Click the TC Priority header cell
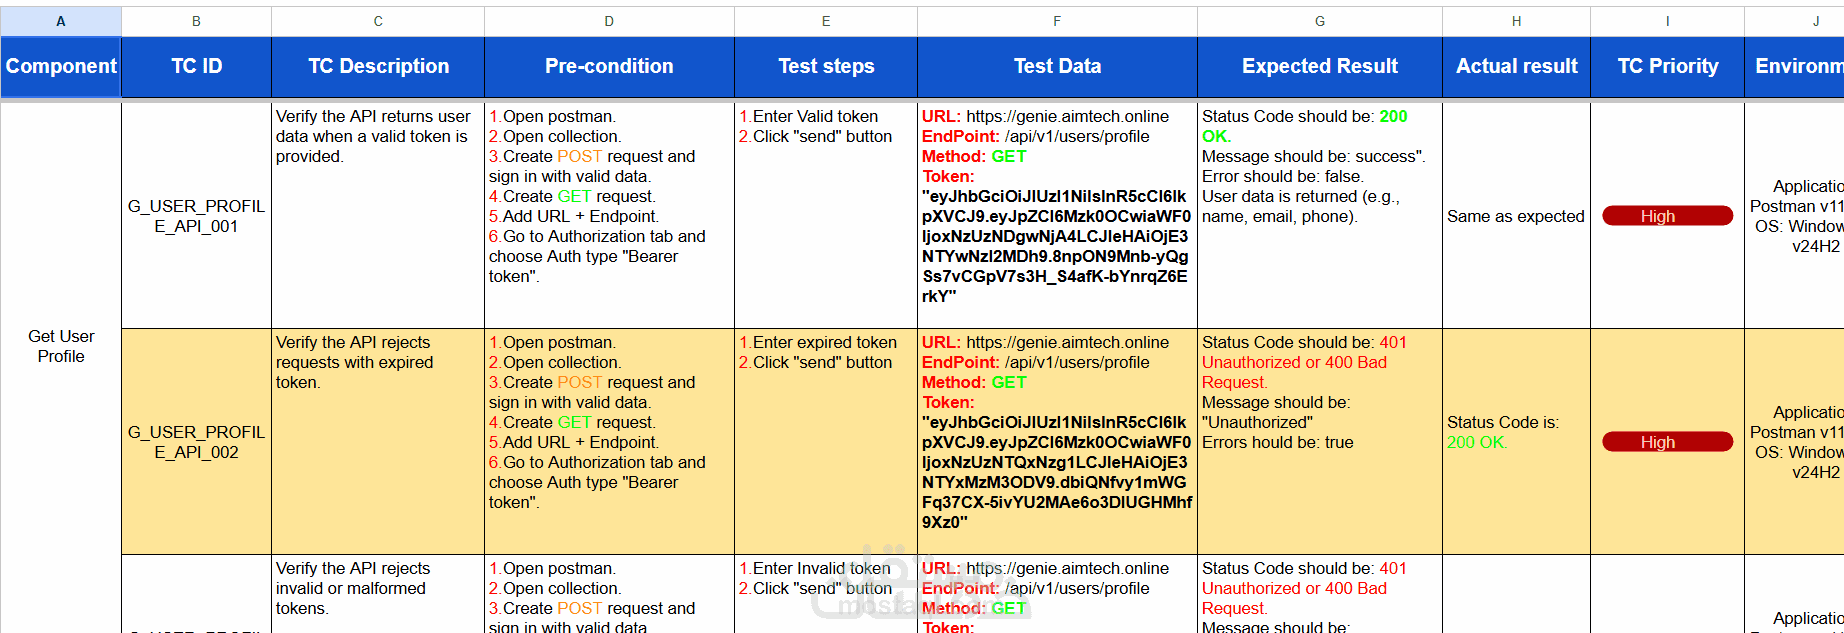1844x633 pixels. click(x=1667, y=66)
